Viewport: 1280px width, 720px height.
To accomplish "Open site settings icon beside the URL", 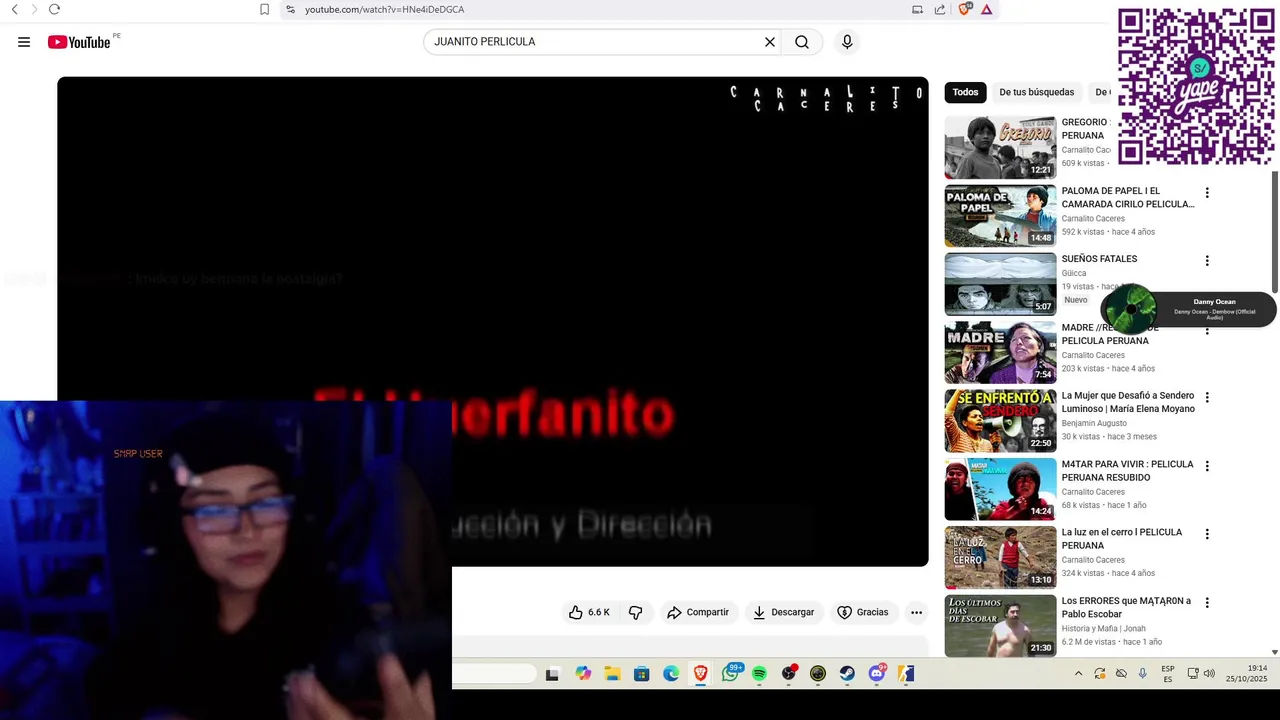I will pyautogui.click(x=290, y=9).
